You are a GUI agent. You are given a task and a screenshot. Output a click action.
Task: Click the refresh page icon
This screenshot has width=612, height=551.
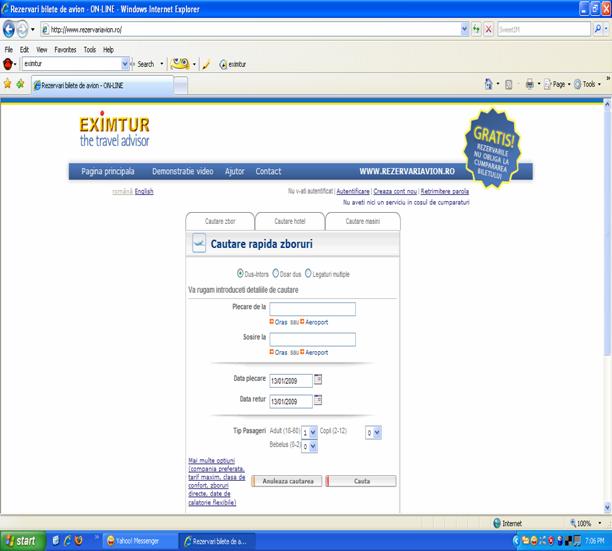476,30
